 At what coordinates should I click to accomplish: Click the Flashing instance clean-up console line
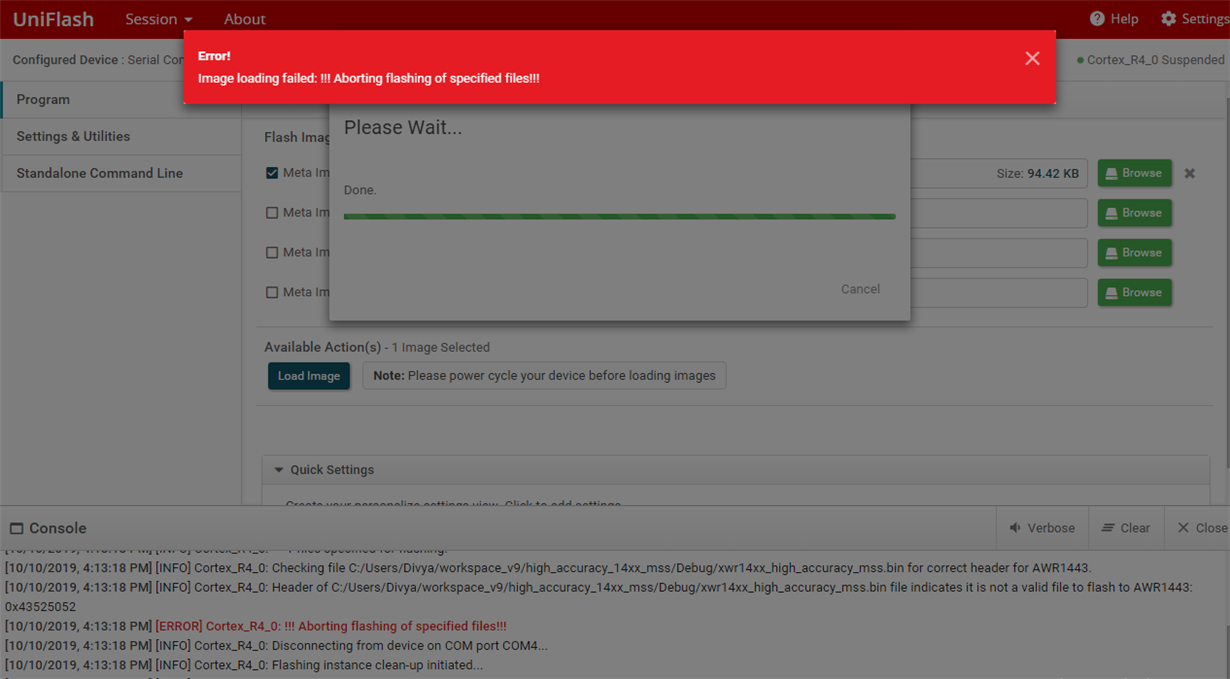[244, 665]
